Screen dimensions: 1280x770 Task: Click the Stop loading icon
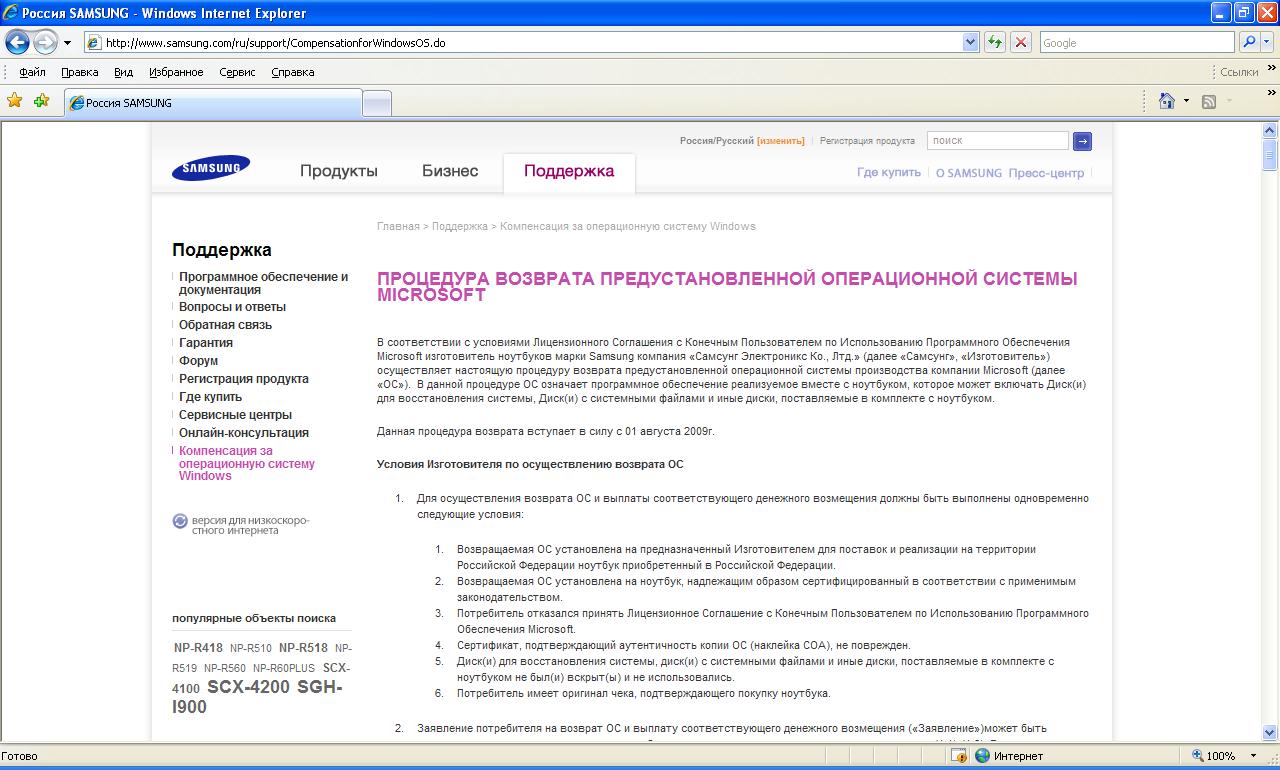[x=1021, y=43]
